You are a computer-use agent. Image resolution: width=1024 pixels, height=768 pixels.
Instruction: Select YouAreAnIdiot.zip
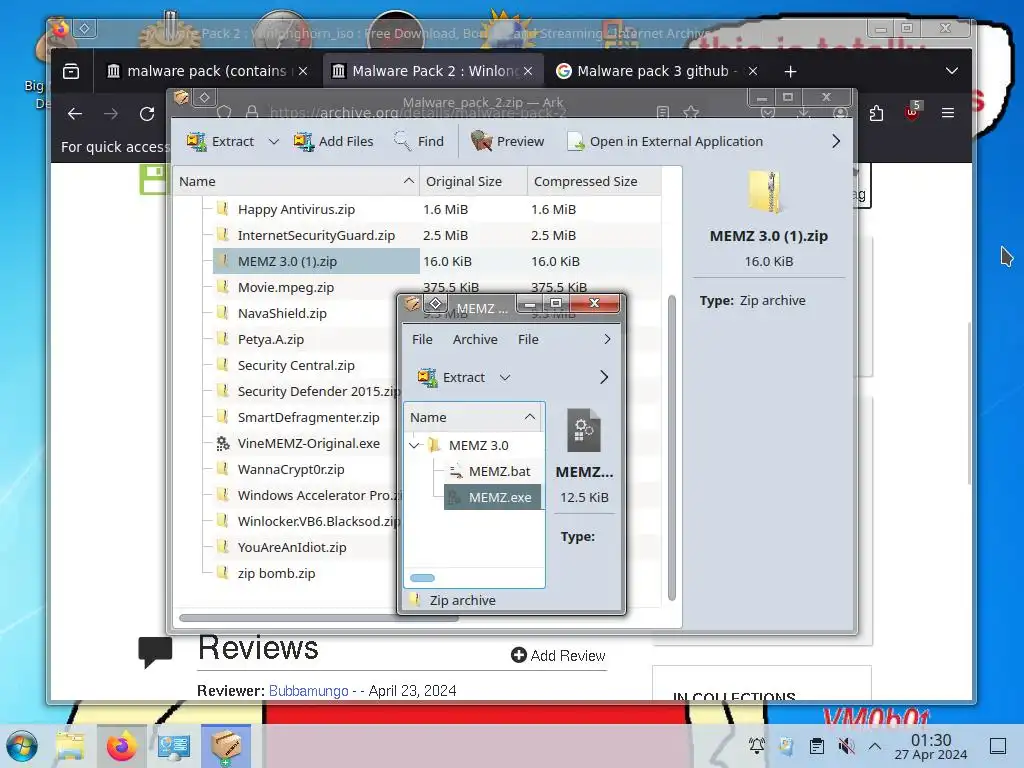click(291, 547)
